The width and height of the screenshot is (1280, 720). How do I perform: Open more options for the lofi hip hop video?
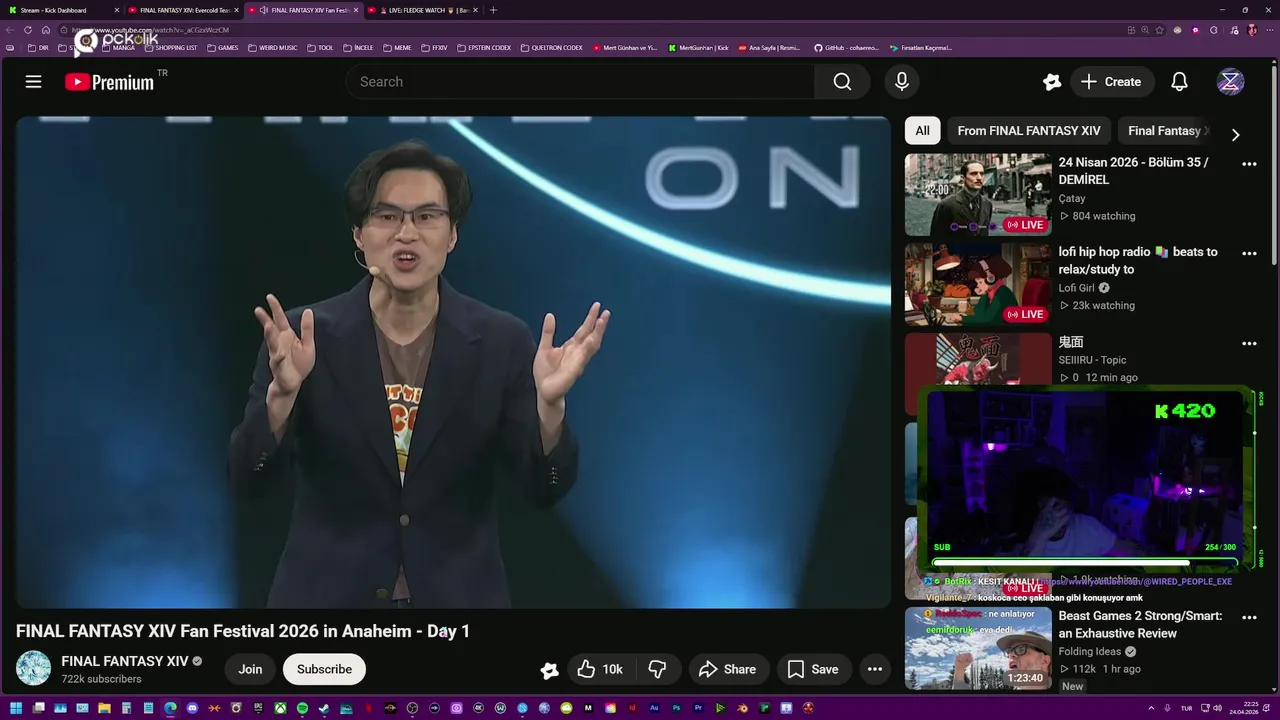(x=1249, y=254)
